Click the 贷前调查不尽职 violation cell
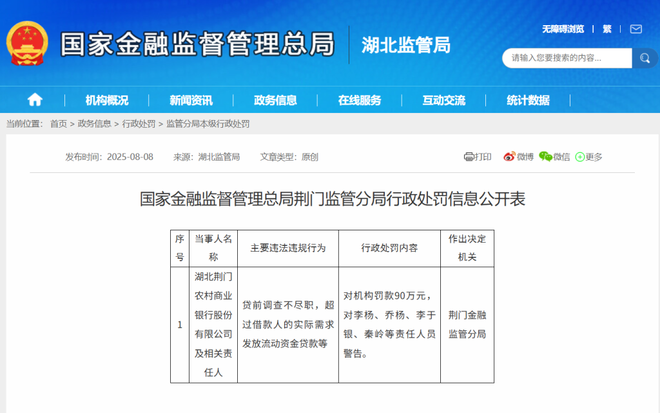660x413 pixels. 288,325
